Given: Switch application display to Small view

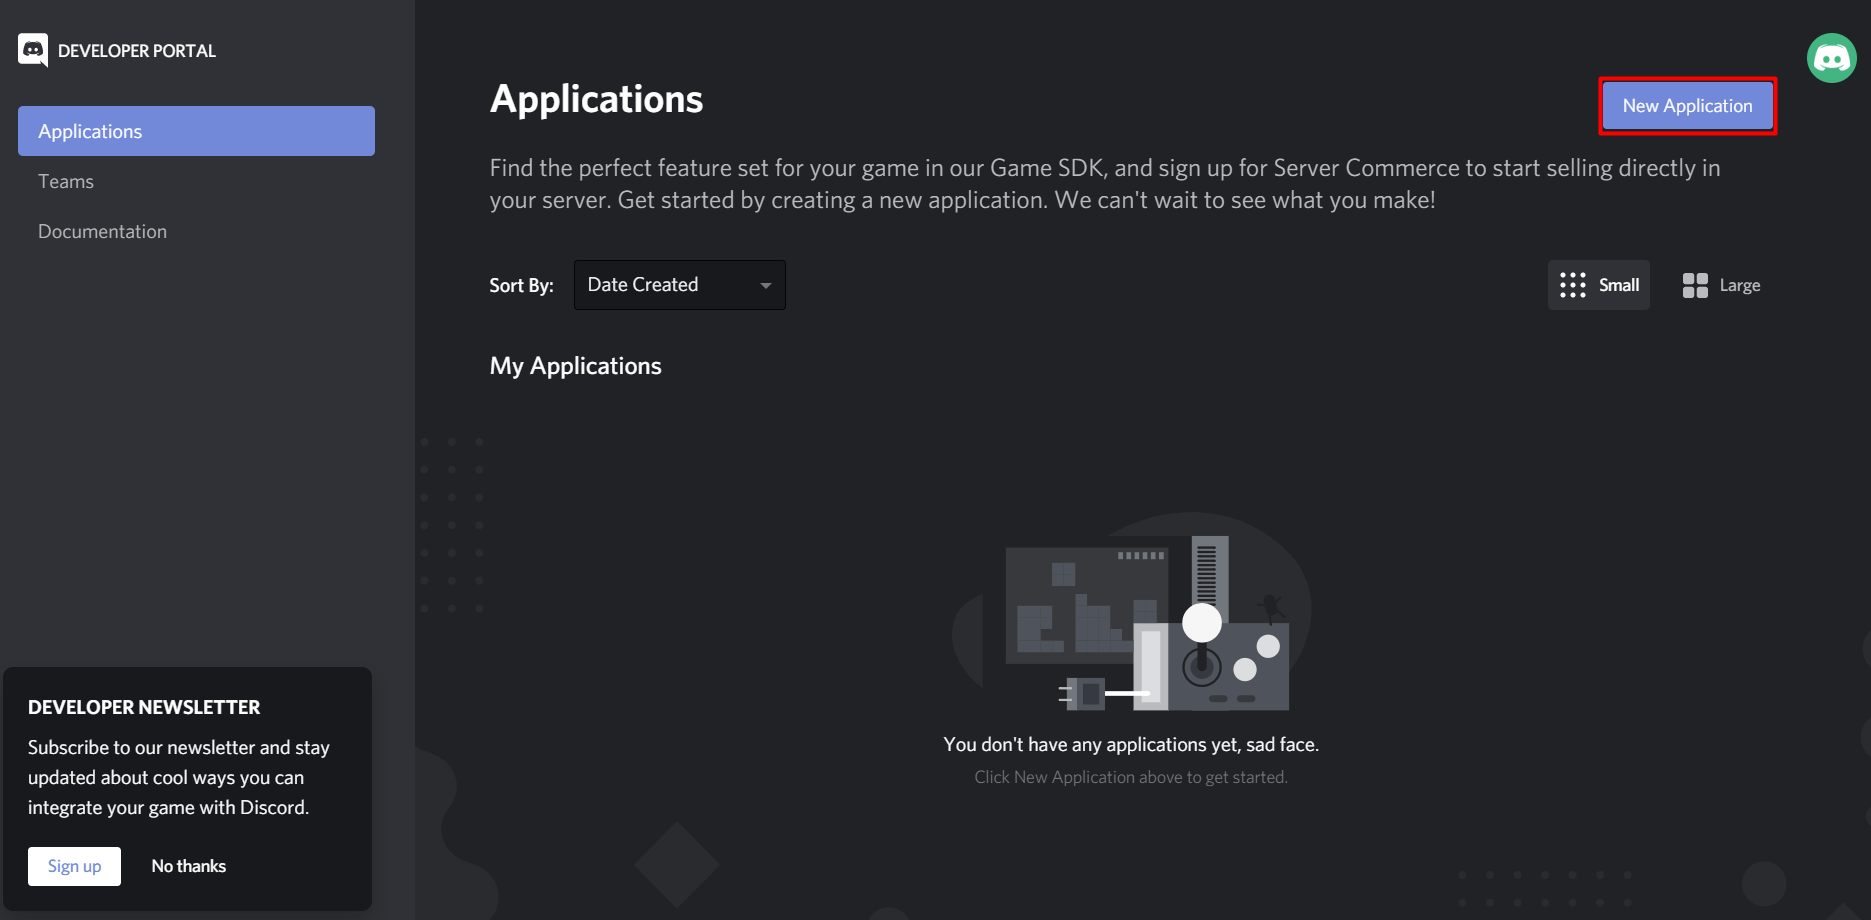Looking at the screenshot, I should 1598,284.
